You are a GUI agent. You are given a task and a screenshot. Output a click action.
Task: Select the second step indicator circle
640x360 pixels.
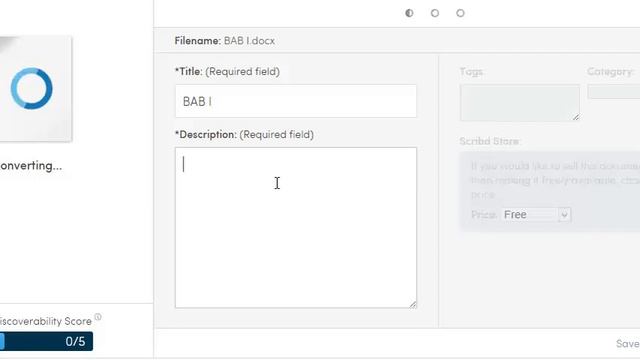pyautogui.click(x=435, y=13)
